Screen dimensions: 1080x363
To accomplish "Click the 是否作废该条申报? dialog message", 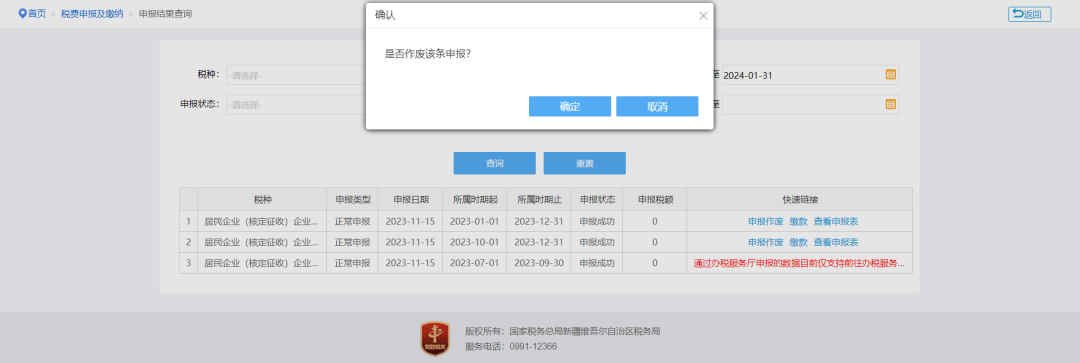I will pyautogui.click(x=427, y=53).
